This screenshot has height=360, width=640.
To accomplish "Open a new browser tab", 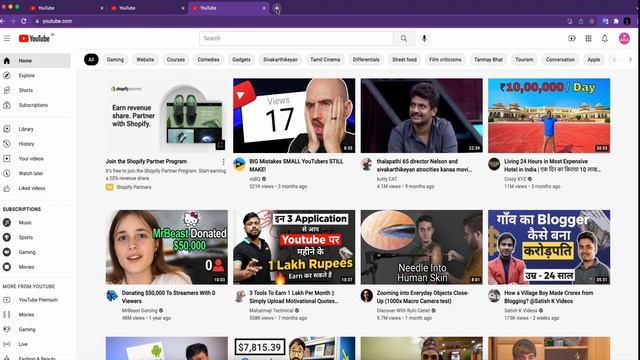I will click(x=277, y=8).
